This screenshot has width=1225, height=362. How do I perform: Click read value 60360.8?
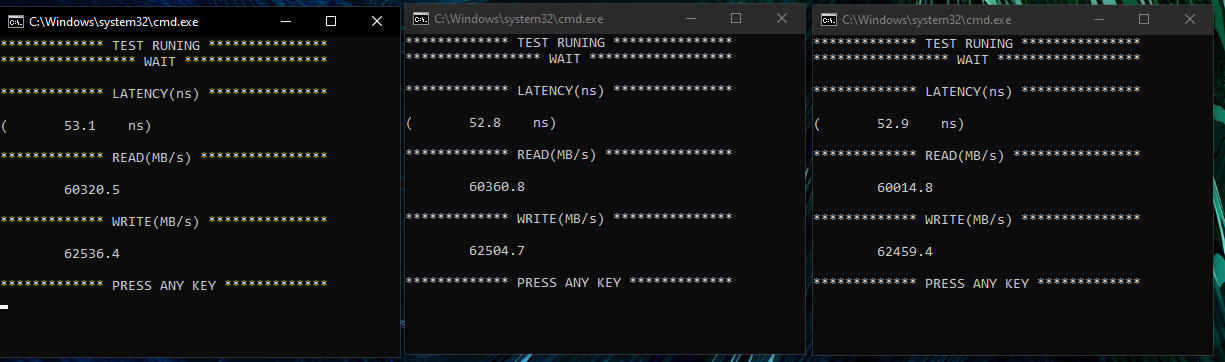(x=497, y=187)
